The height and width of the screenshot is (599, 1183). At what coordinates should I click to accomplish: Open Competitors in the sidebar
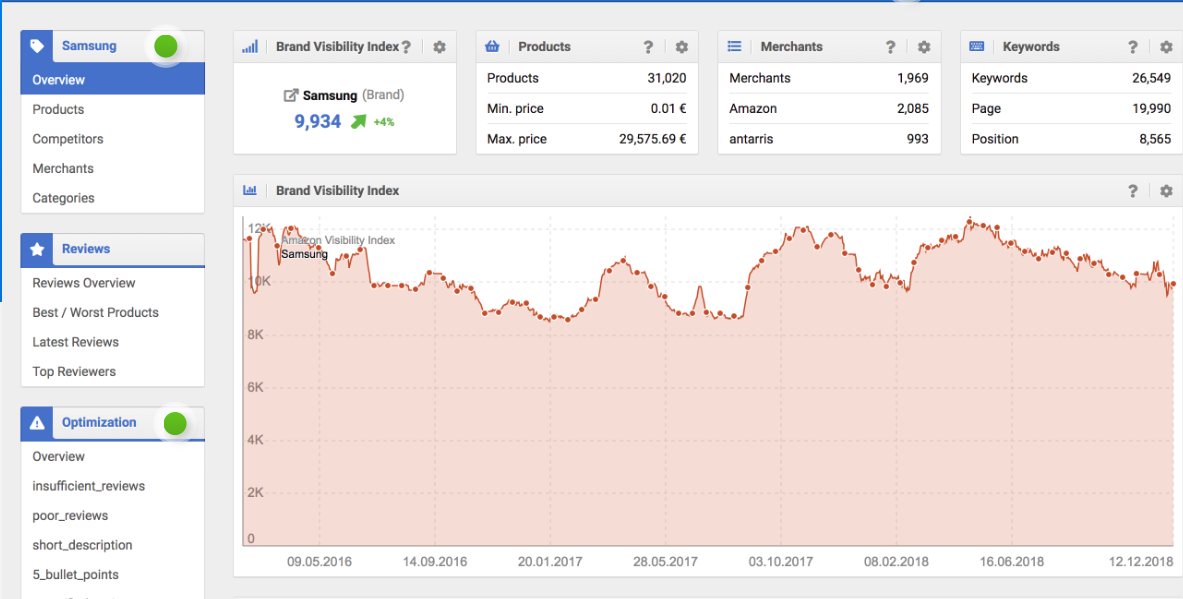[x=68, y=139]
